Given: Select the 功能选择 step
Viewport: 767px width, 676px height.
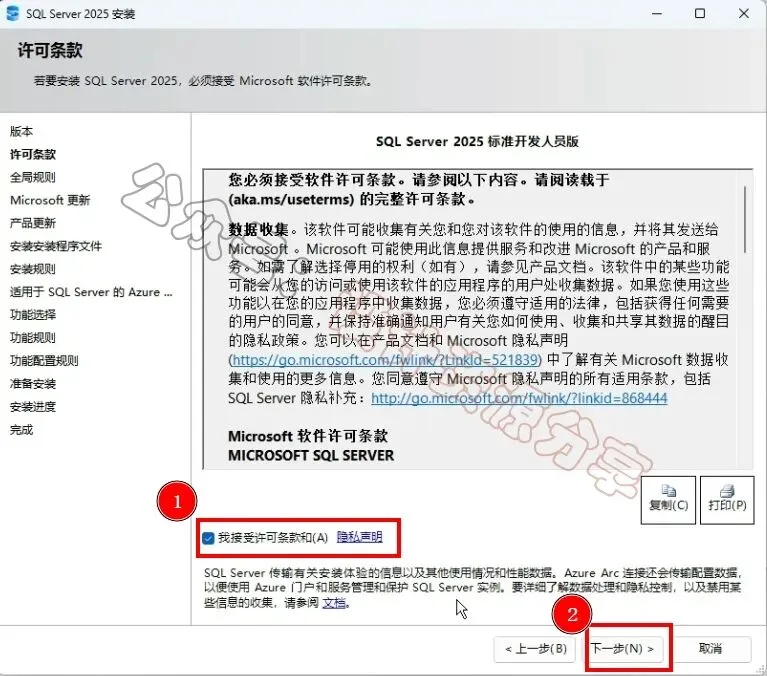Looking at the screenshot, I should click(33, 315).
